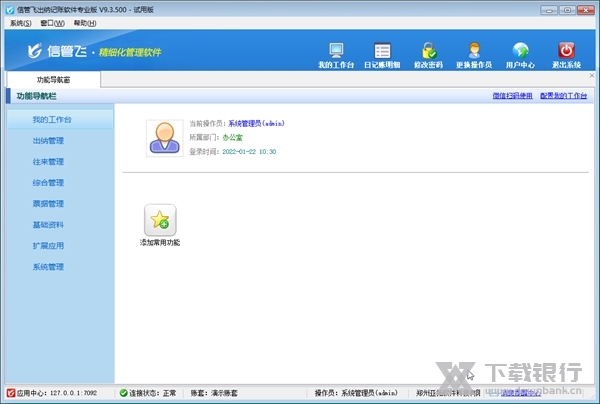Open 票据管理 in sidebar
Viewport: 600px width, 404px height.
point(48,204)
